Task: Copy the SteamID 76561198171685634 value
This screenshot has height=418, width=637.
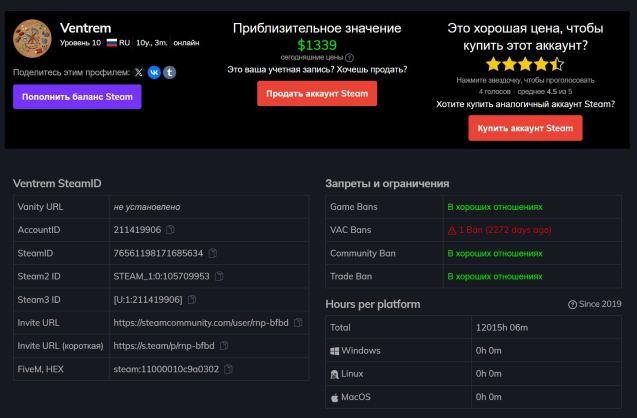Action: 212,253
